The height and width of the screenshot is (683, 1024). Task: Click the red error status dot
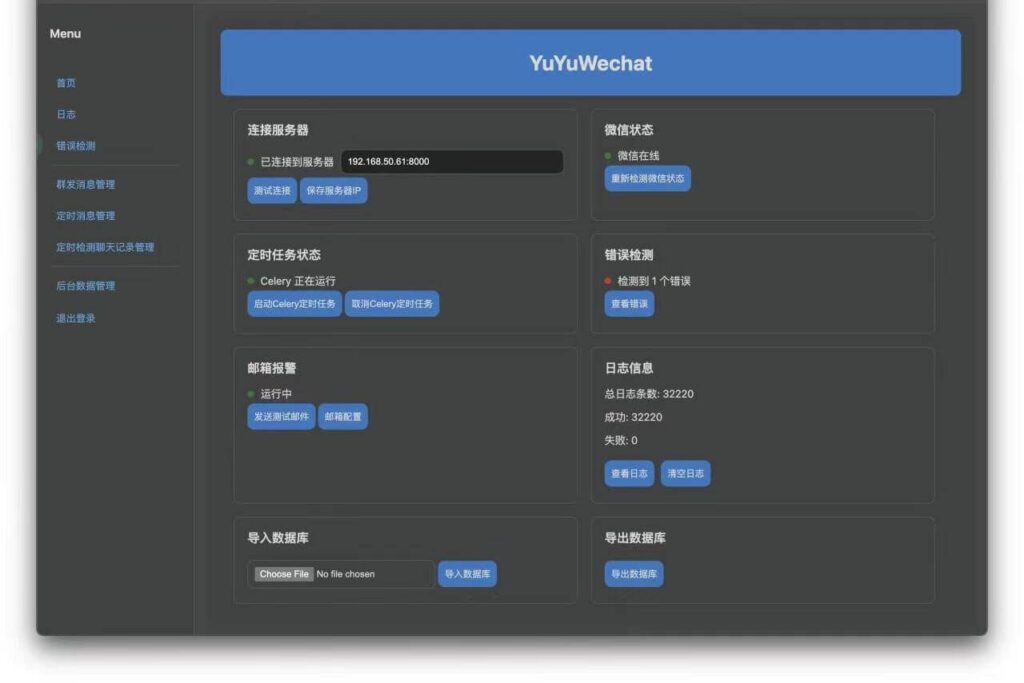[x=608, y=281]
